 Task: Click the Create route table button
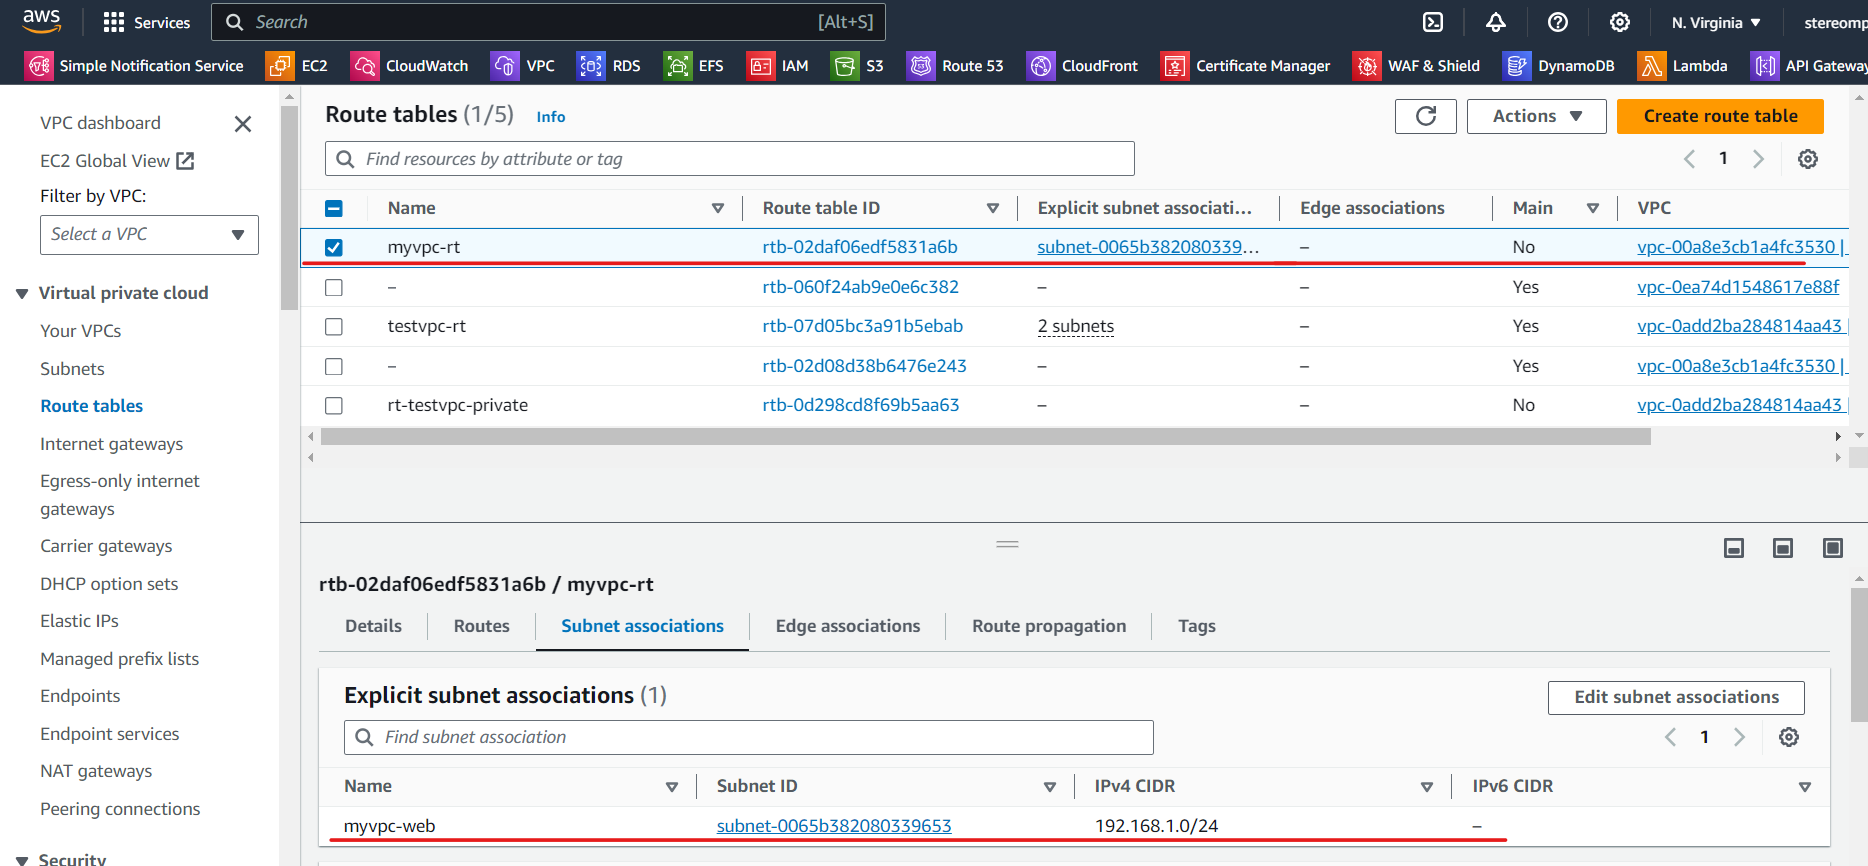[x=1720, y=116]
